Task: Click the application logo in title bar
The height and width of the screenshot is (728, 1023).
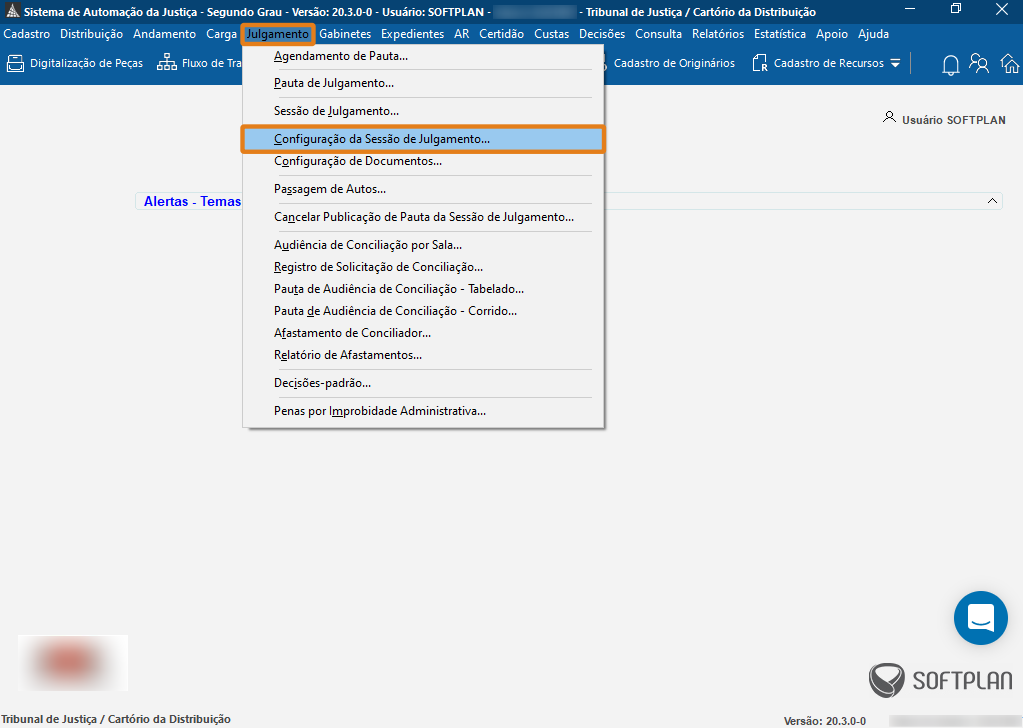Action: pyautogui.click(x=12, y=10)
